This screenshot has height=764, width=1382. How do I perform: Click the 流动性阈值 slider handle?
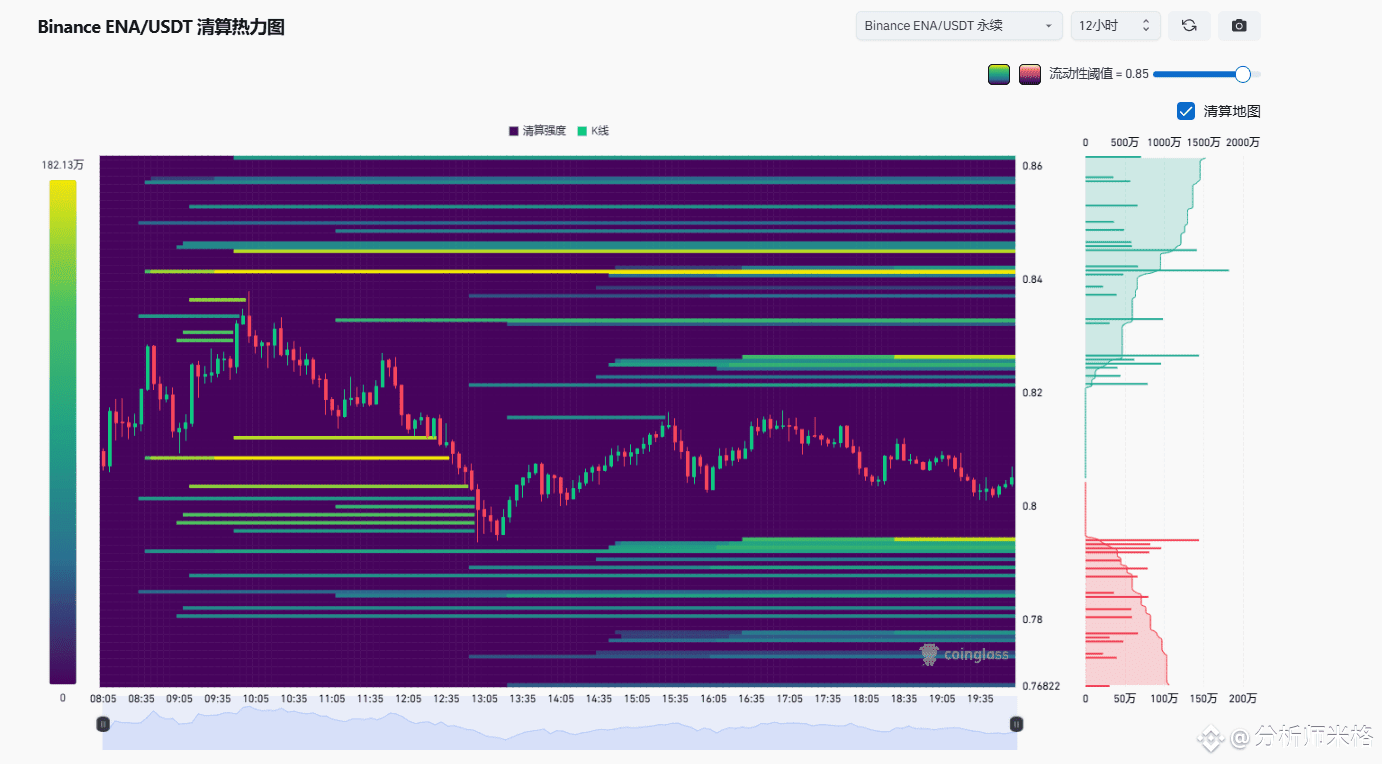click(1243, 74)
